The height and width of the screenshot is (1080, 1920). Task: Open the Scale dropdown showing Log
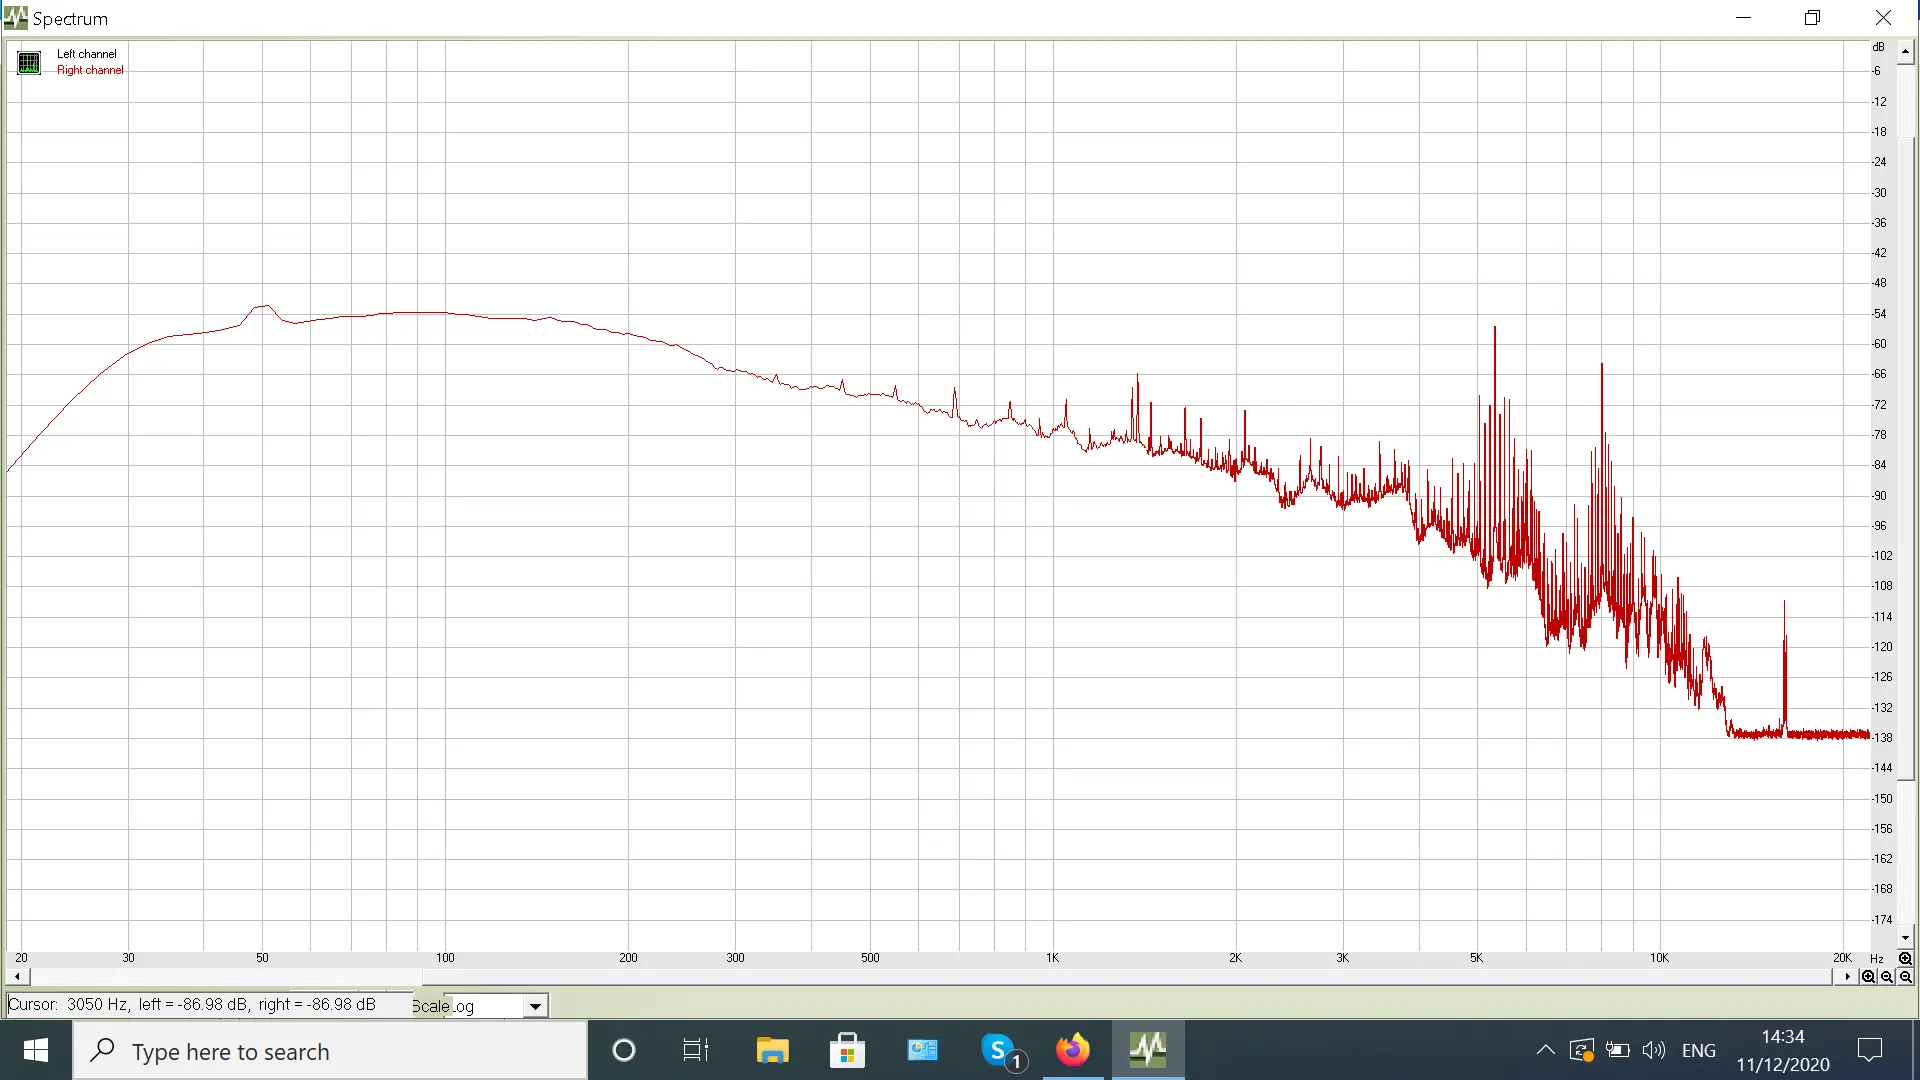(x=535, y=1006)
